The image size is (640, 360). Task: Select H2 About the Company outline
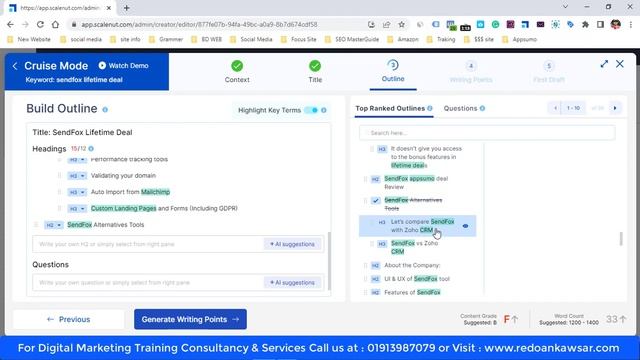click(x=412, y=265)
